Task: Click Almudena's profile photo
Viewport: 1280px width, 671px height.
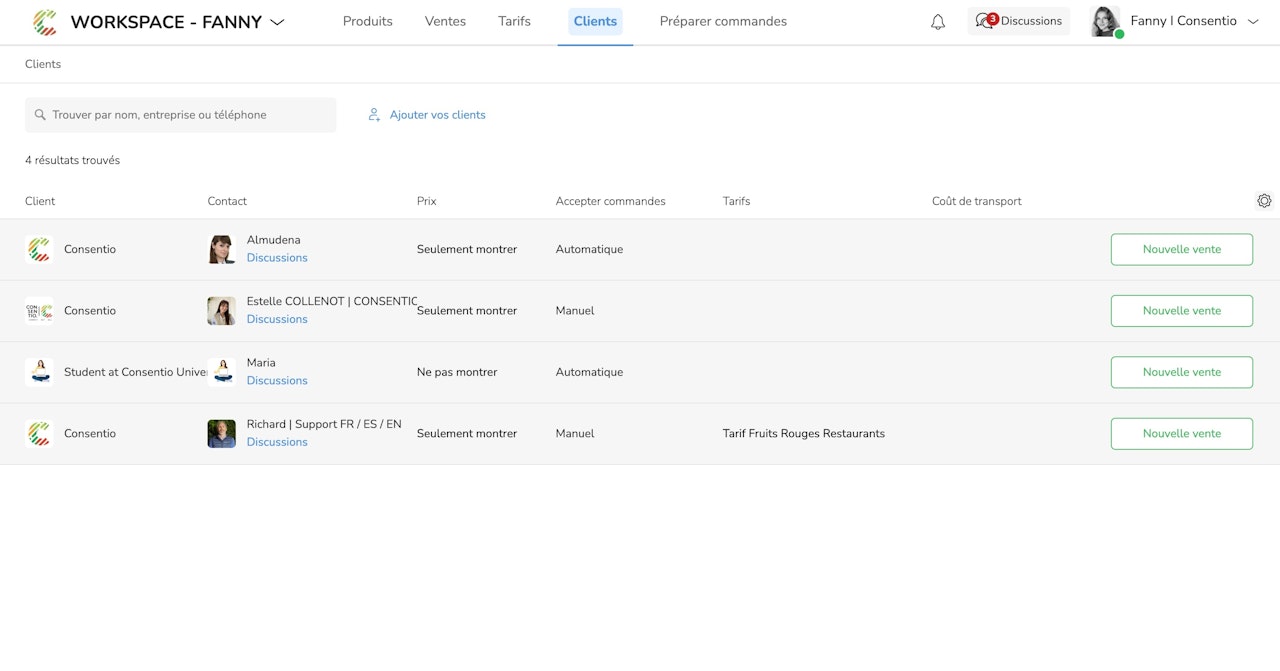Action: coord(222,250)
